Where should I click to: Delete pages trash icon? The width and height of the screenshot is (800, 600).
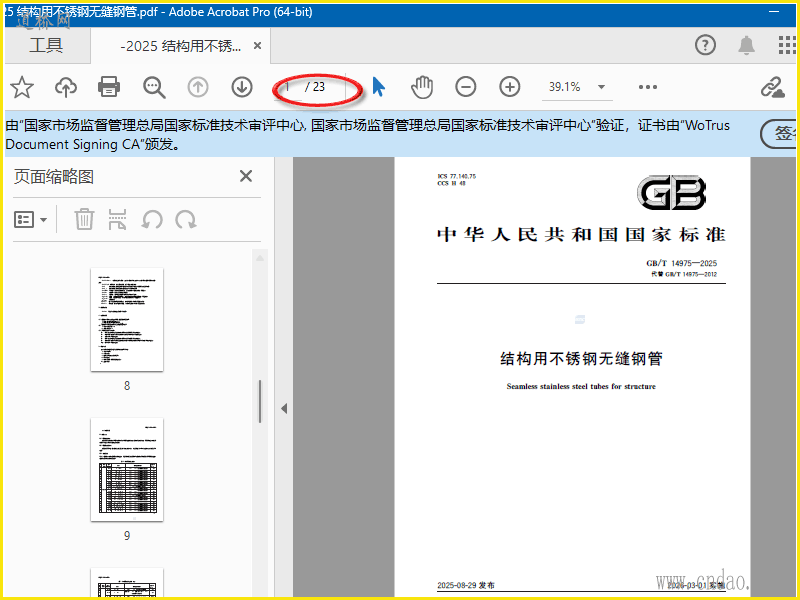[84, 219]
